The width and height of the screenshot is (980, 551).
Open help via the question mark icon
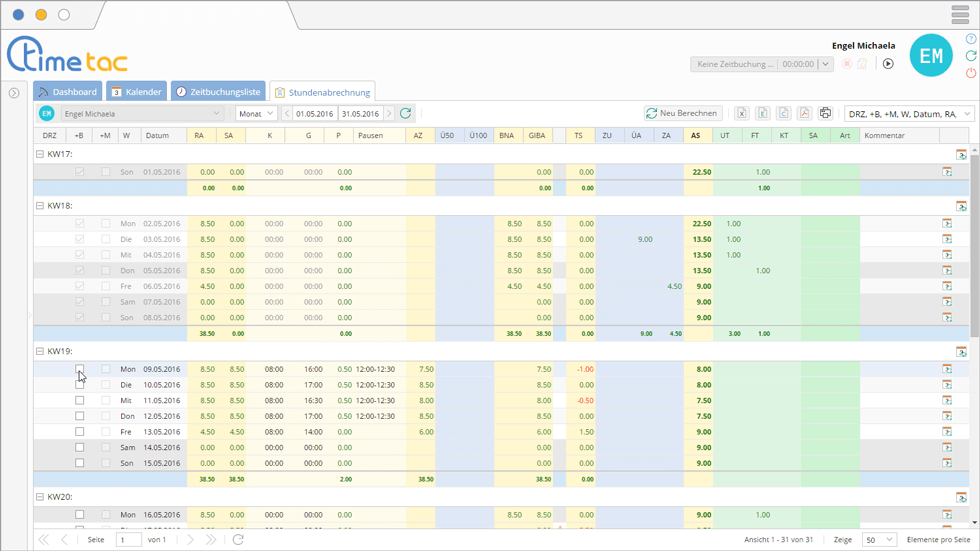pos(971,39)
